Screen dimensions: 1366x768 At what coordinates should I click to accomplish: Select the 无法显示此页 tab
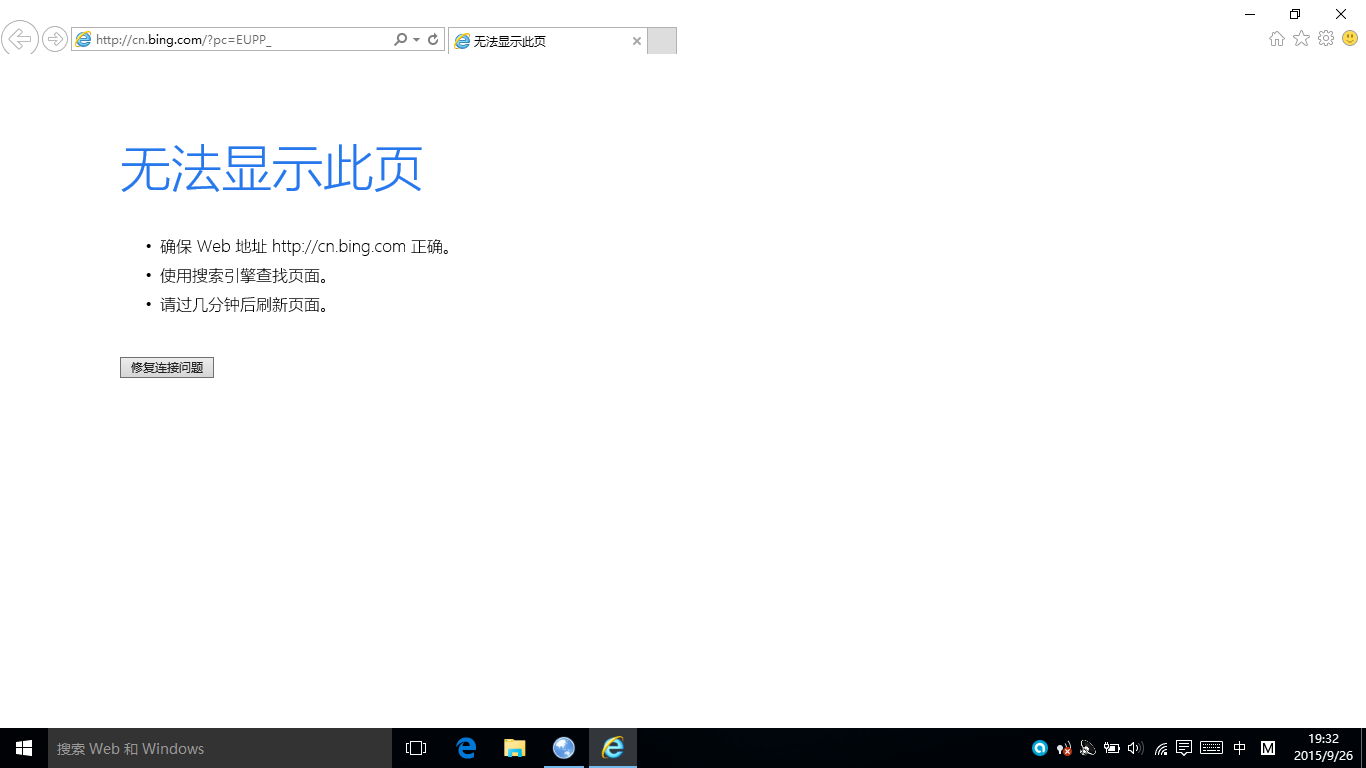click(540, 41)
